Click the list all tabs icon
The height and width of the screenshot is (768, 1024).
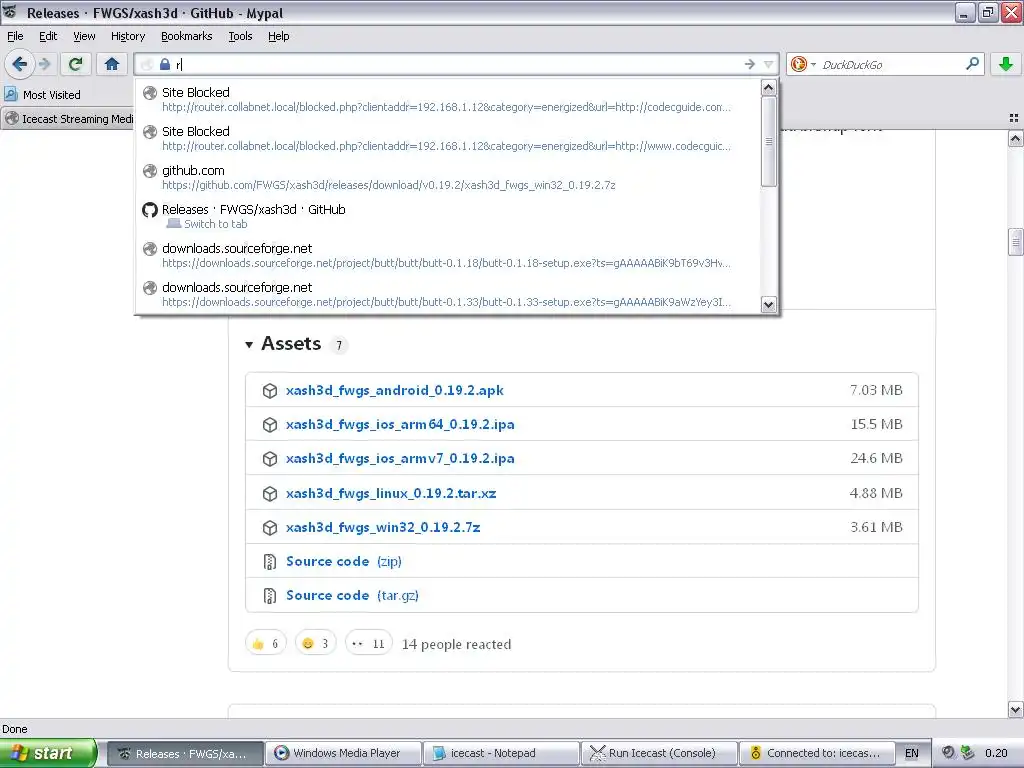pyautogui.click(x=1014, y=118)
